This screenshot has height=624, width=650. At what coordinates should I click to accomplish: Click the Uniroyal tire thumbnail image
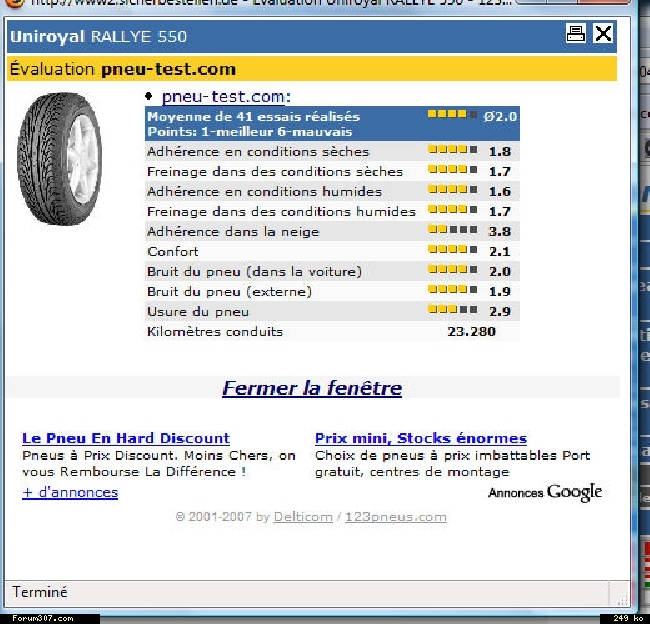click(60, 158)
